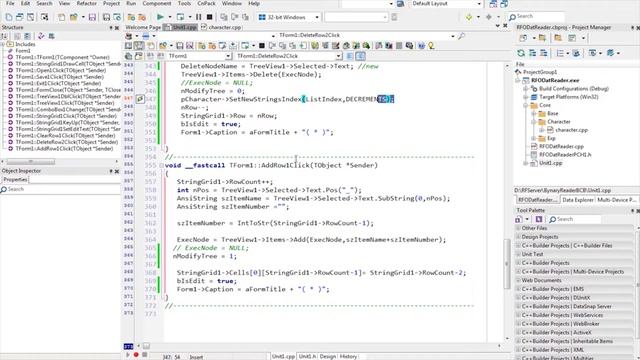640x360 pixels.
Task: Click the Tool Palette search field
Action: tap(575, 219)
